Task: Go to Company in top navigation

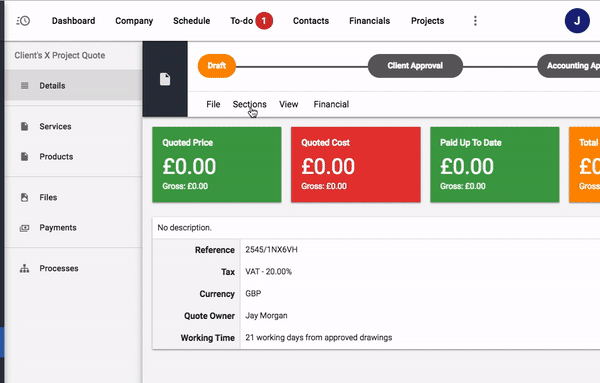Action: [x=134, y=21]
